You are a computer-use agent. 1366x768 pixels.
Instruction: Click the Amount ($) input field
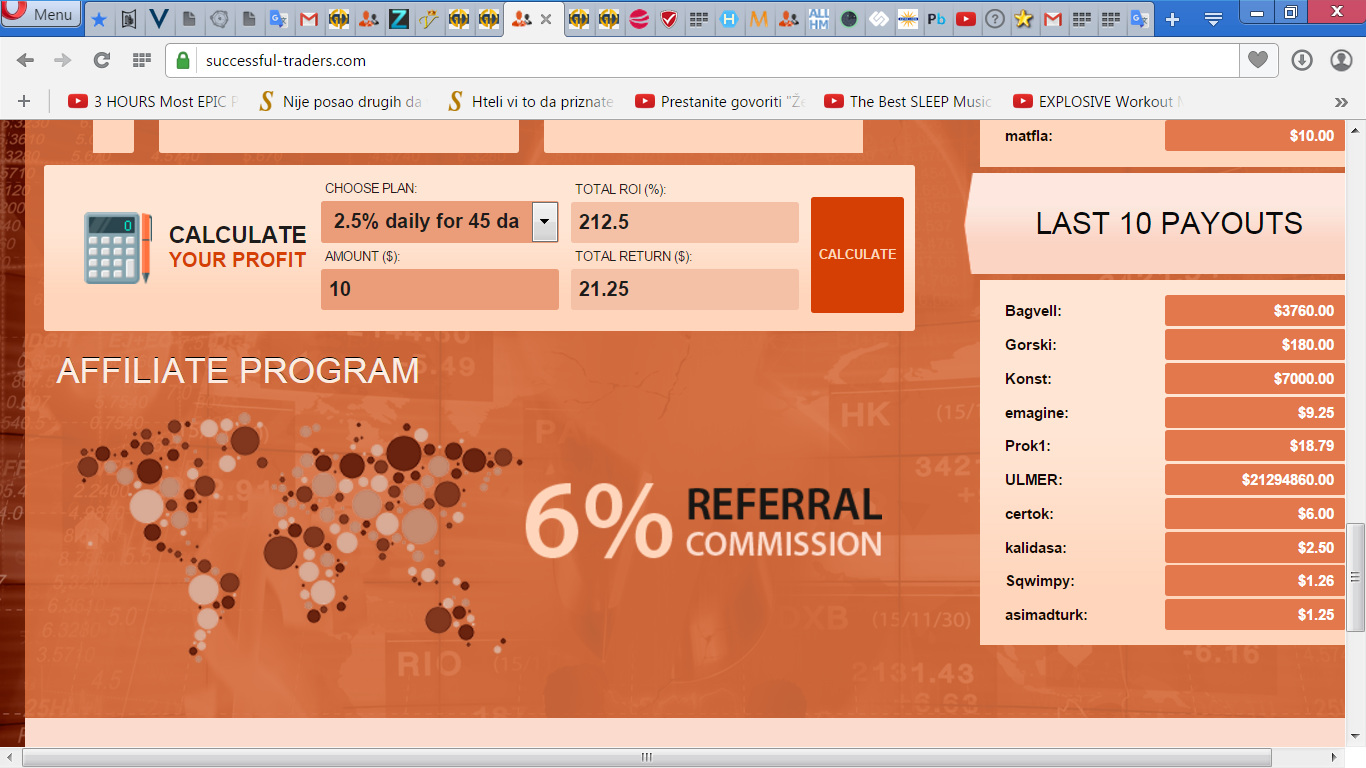pyautogui.click(x=439, y=290)
